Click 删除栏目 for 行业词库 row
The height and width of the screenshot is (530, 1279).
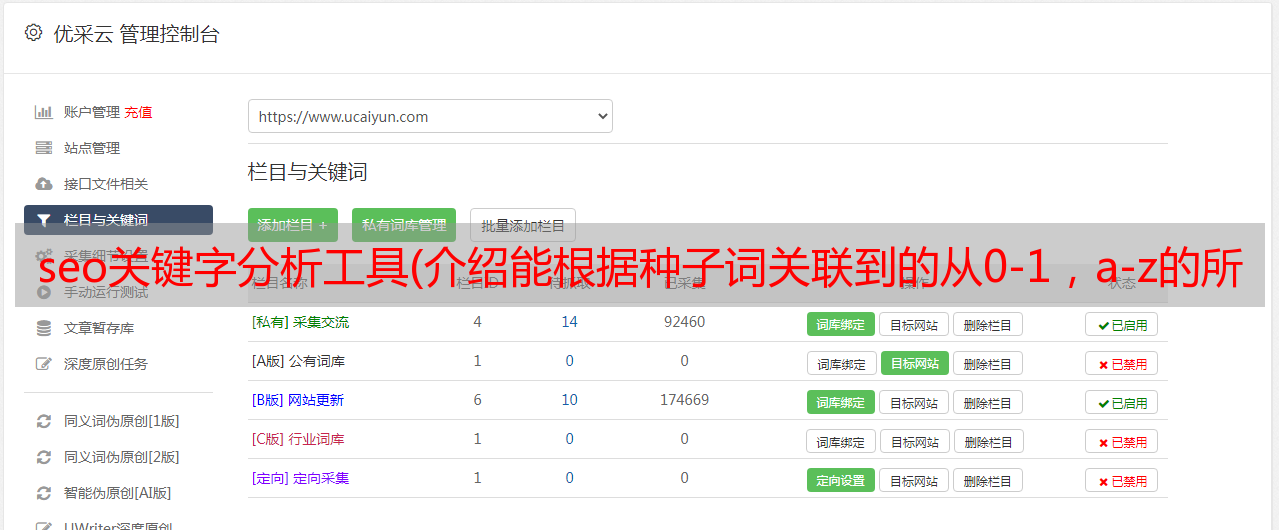click(987, 441)
